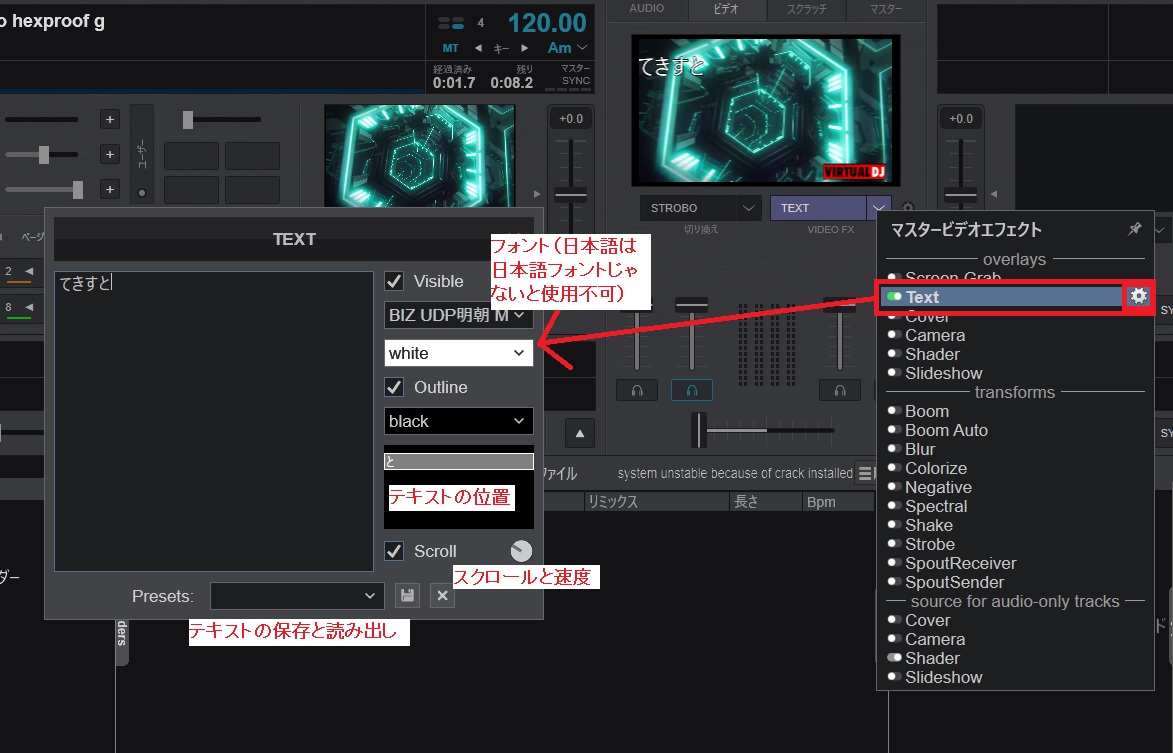Click into the text input area showing てきすと
This screenshot has height=753, width=1173.
[x=214, y=421]
